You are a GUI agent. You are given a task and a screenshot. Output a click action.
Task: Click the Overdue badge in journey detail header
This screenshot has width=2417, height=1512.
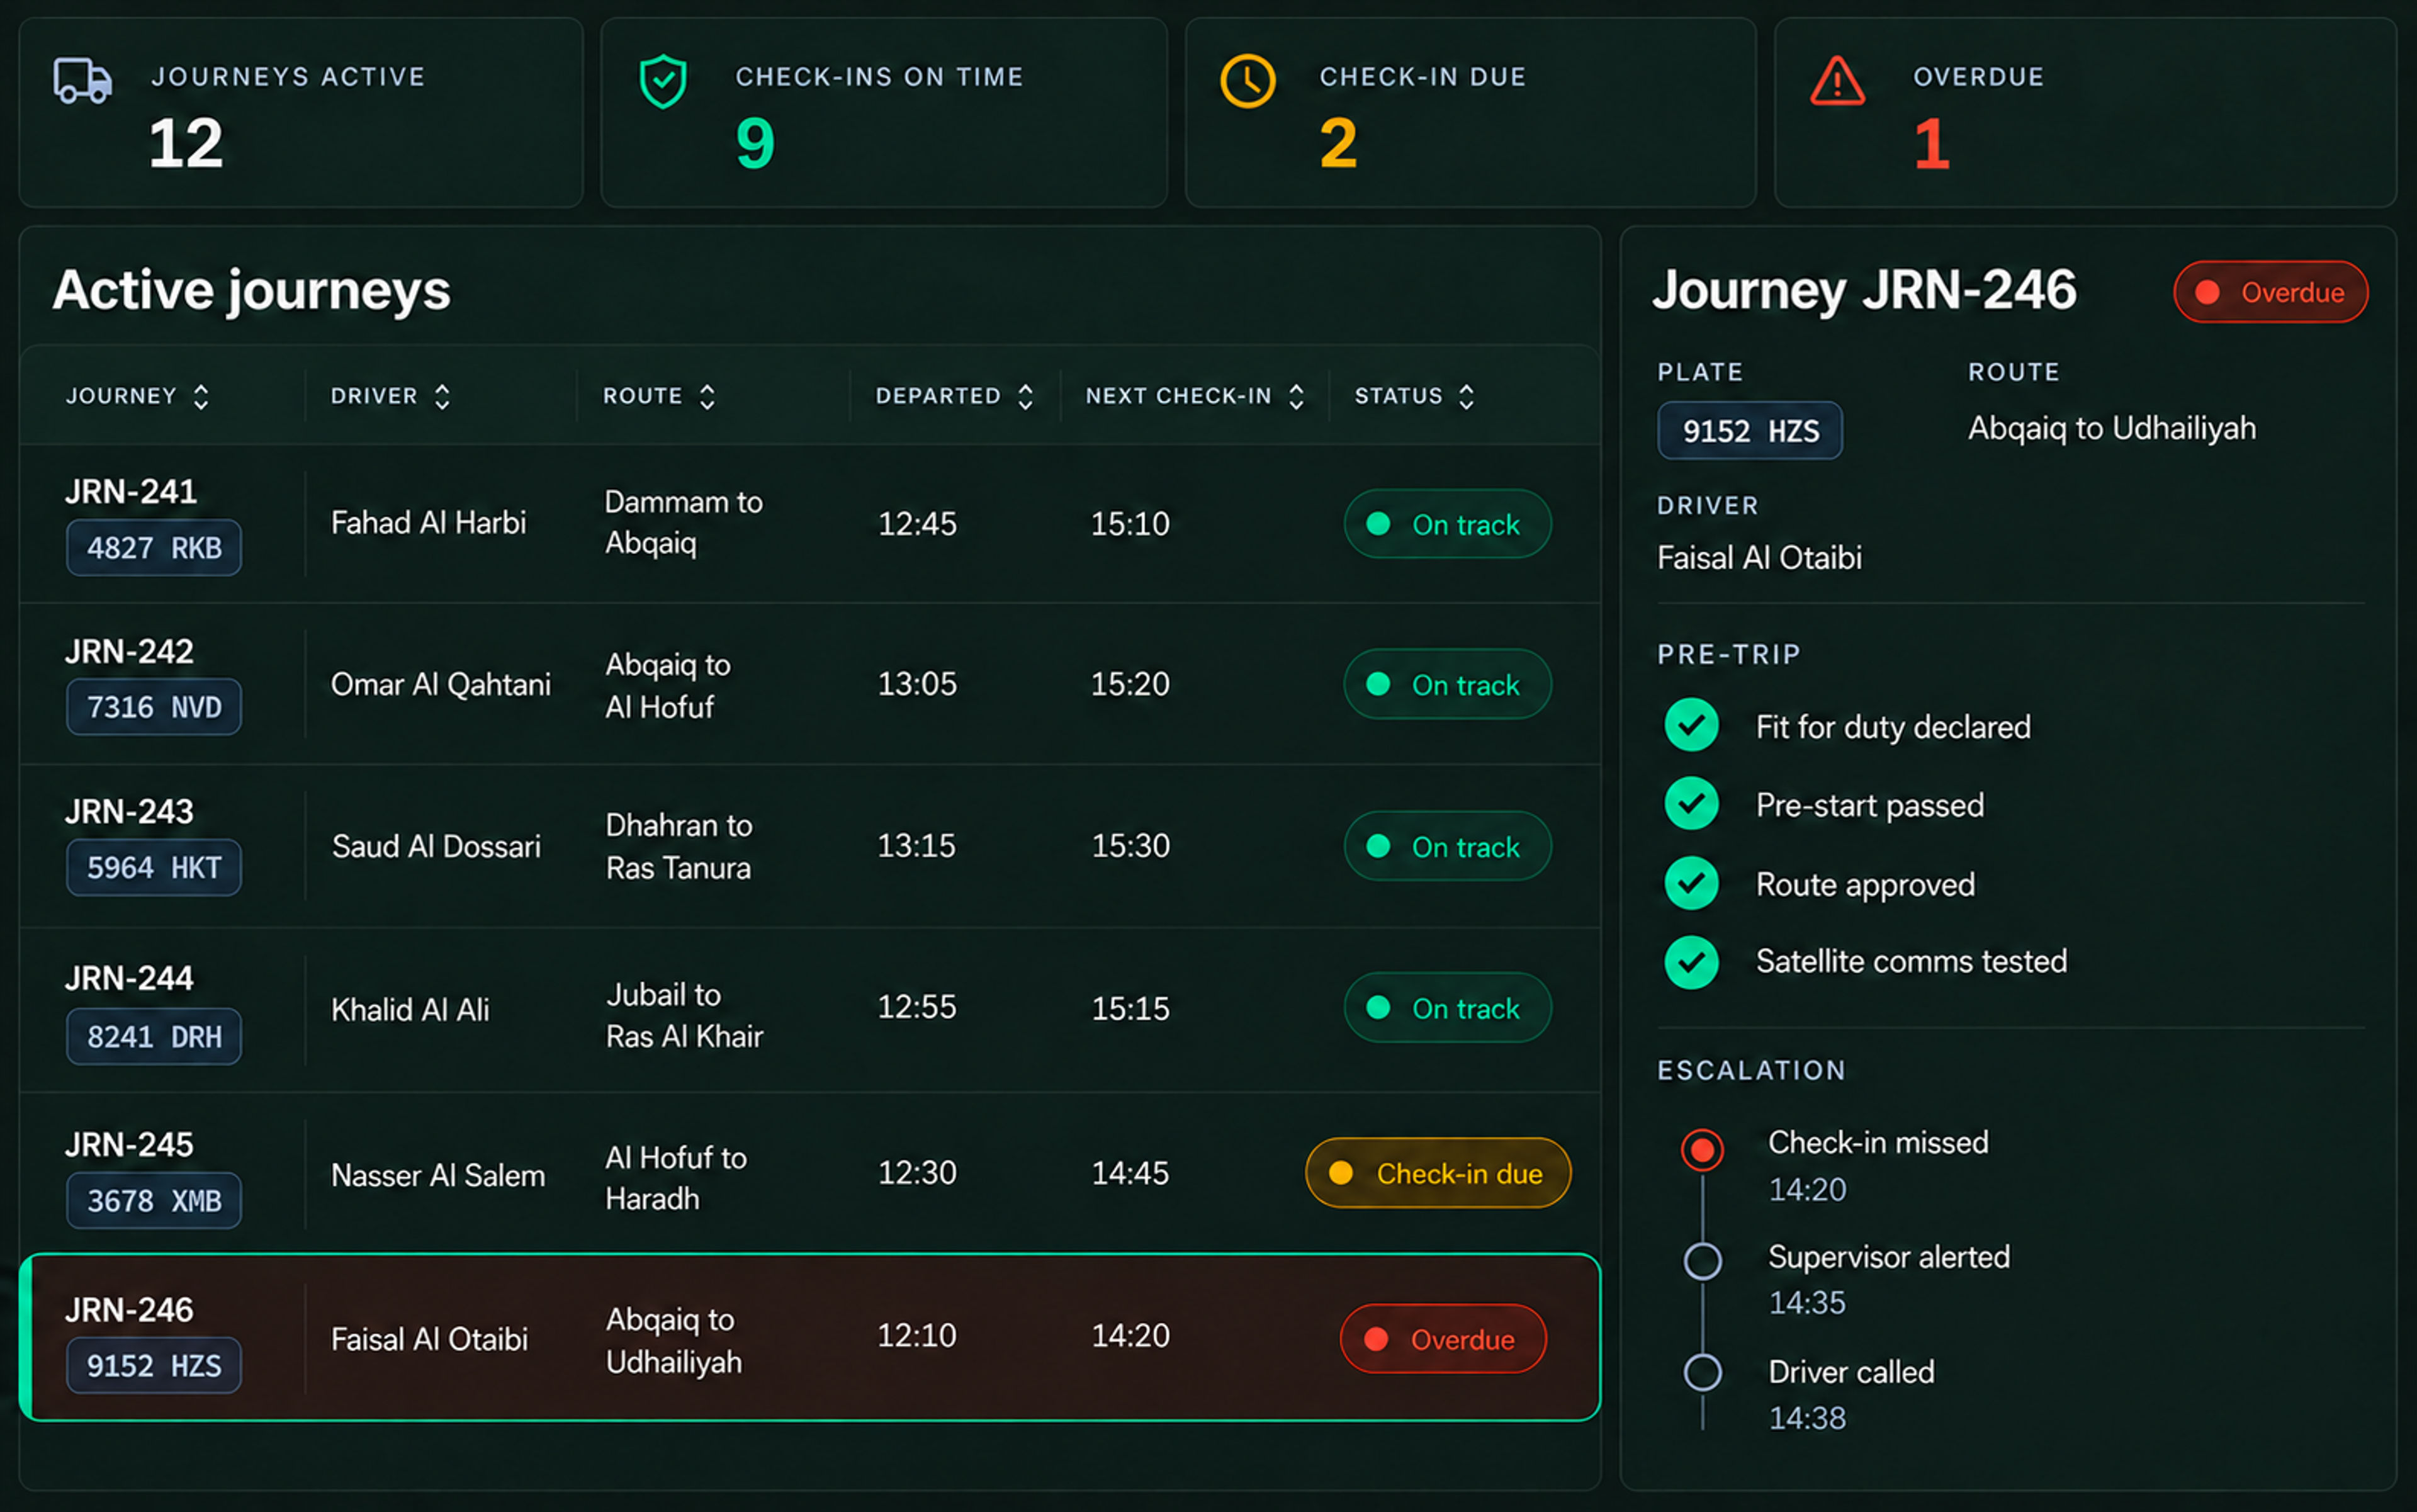[x=2270, y=292]
